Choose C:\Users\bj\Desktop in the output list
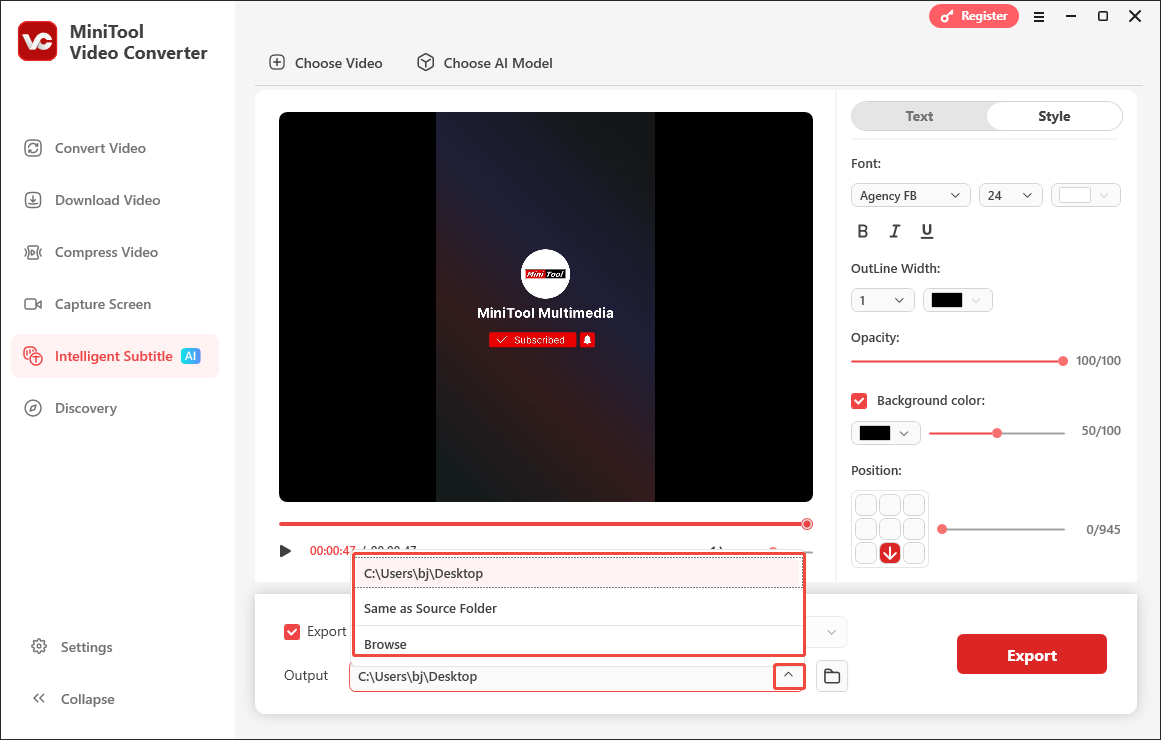The image size is (1161, 740). click(579, 573)
